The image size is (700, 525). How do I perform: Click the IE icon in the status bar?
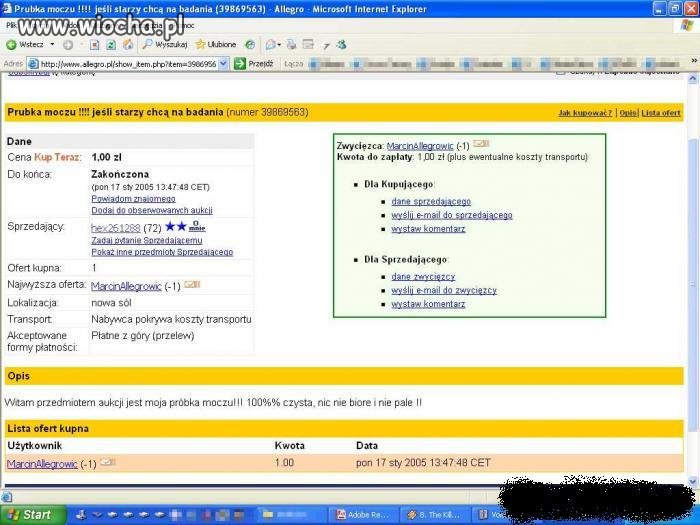click(6, 496)
